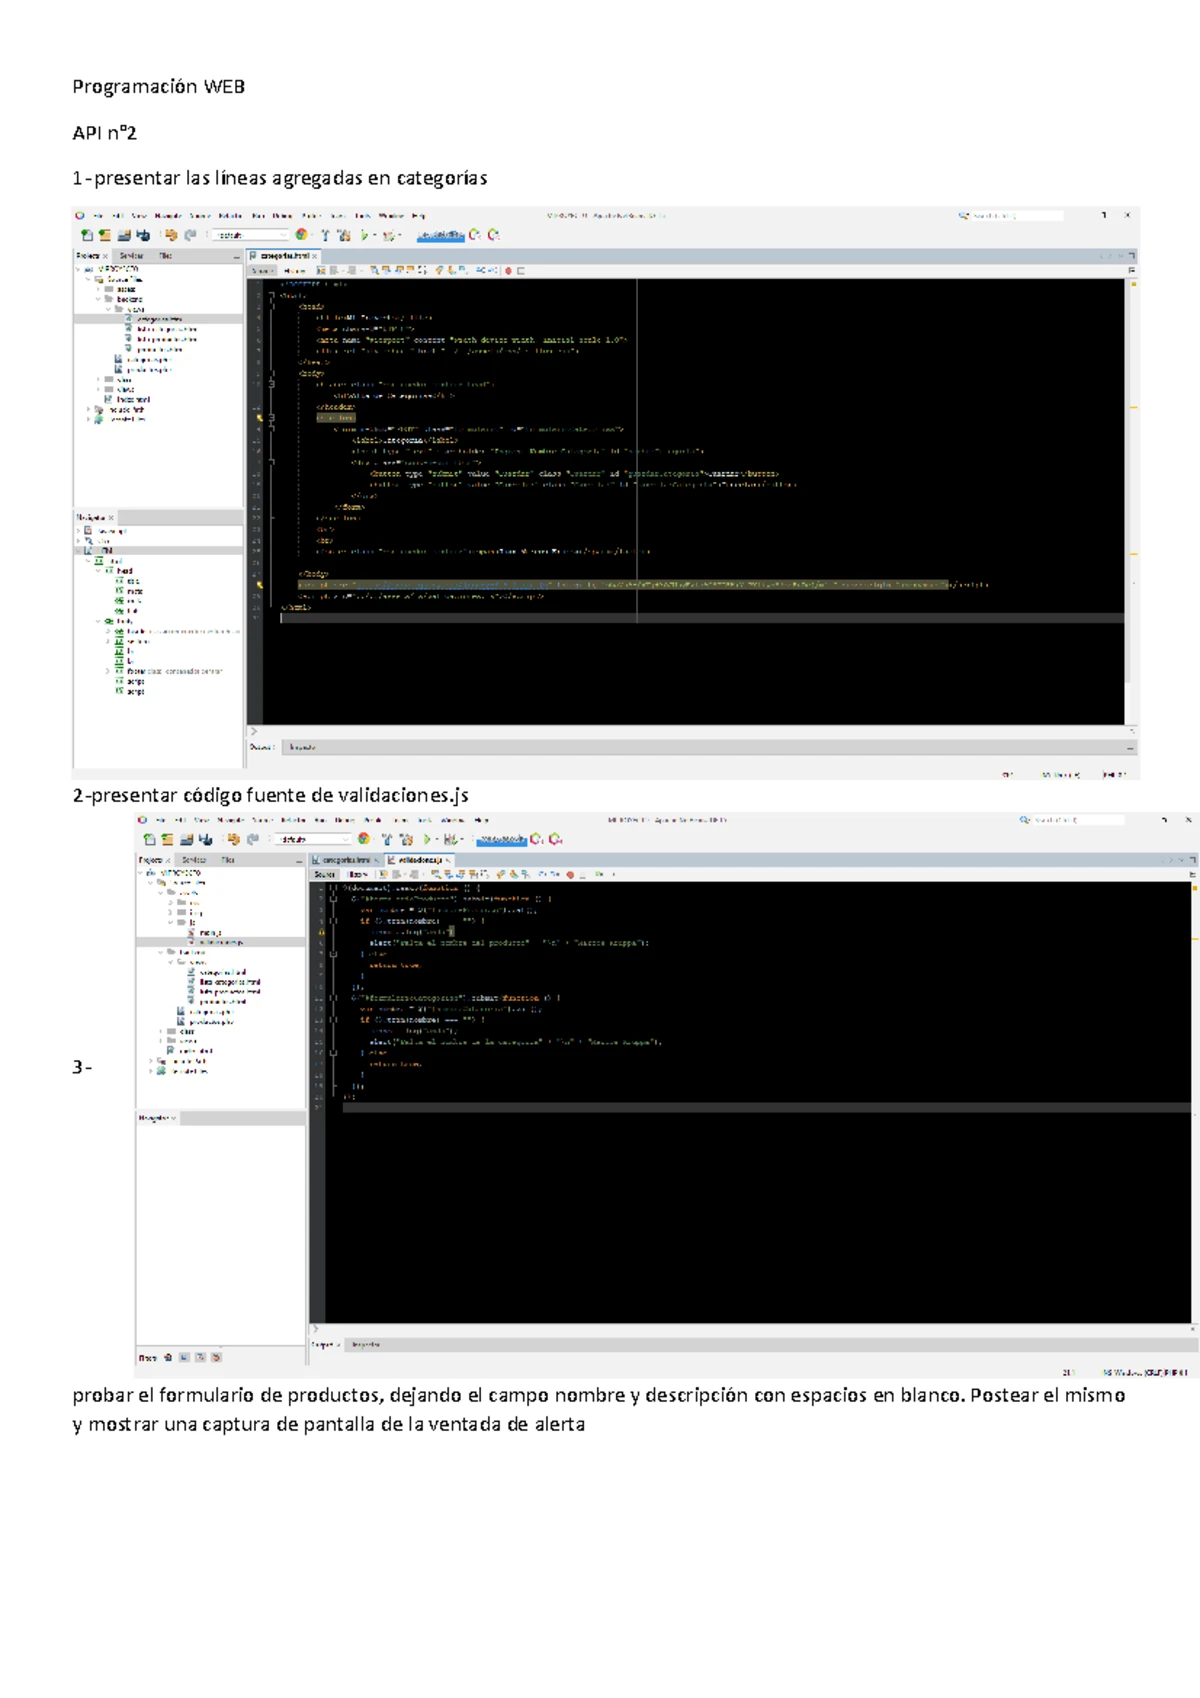This screenshot has height=1698, width=1200.
Task: Click search field in validaciones screenshot
Action: 1078,820
